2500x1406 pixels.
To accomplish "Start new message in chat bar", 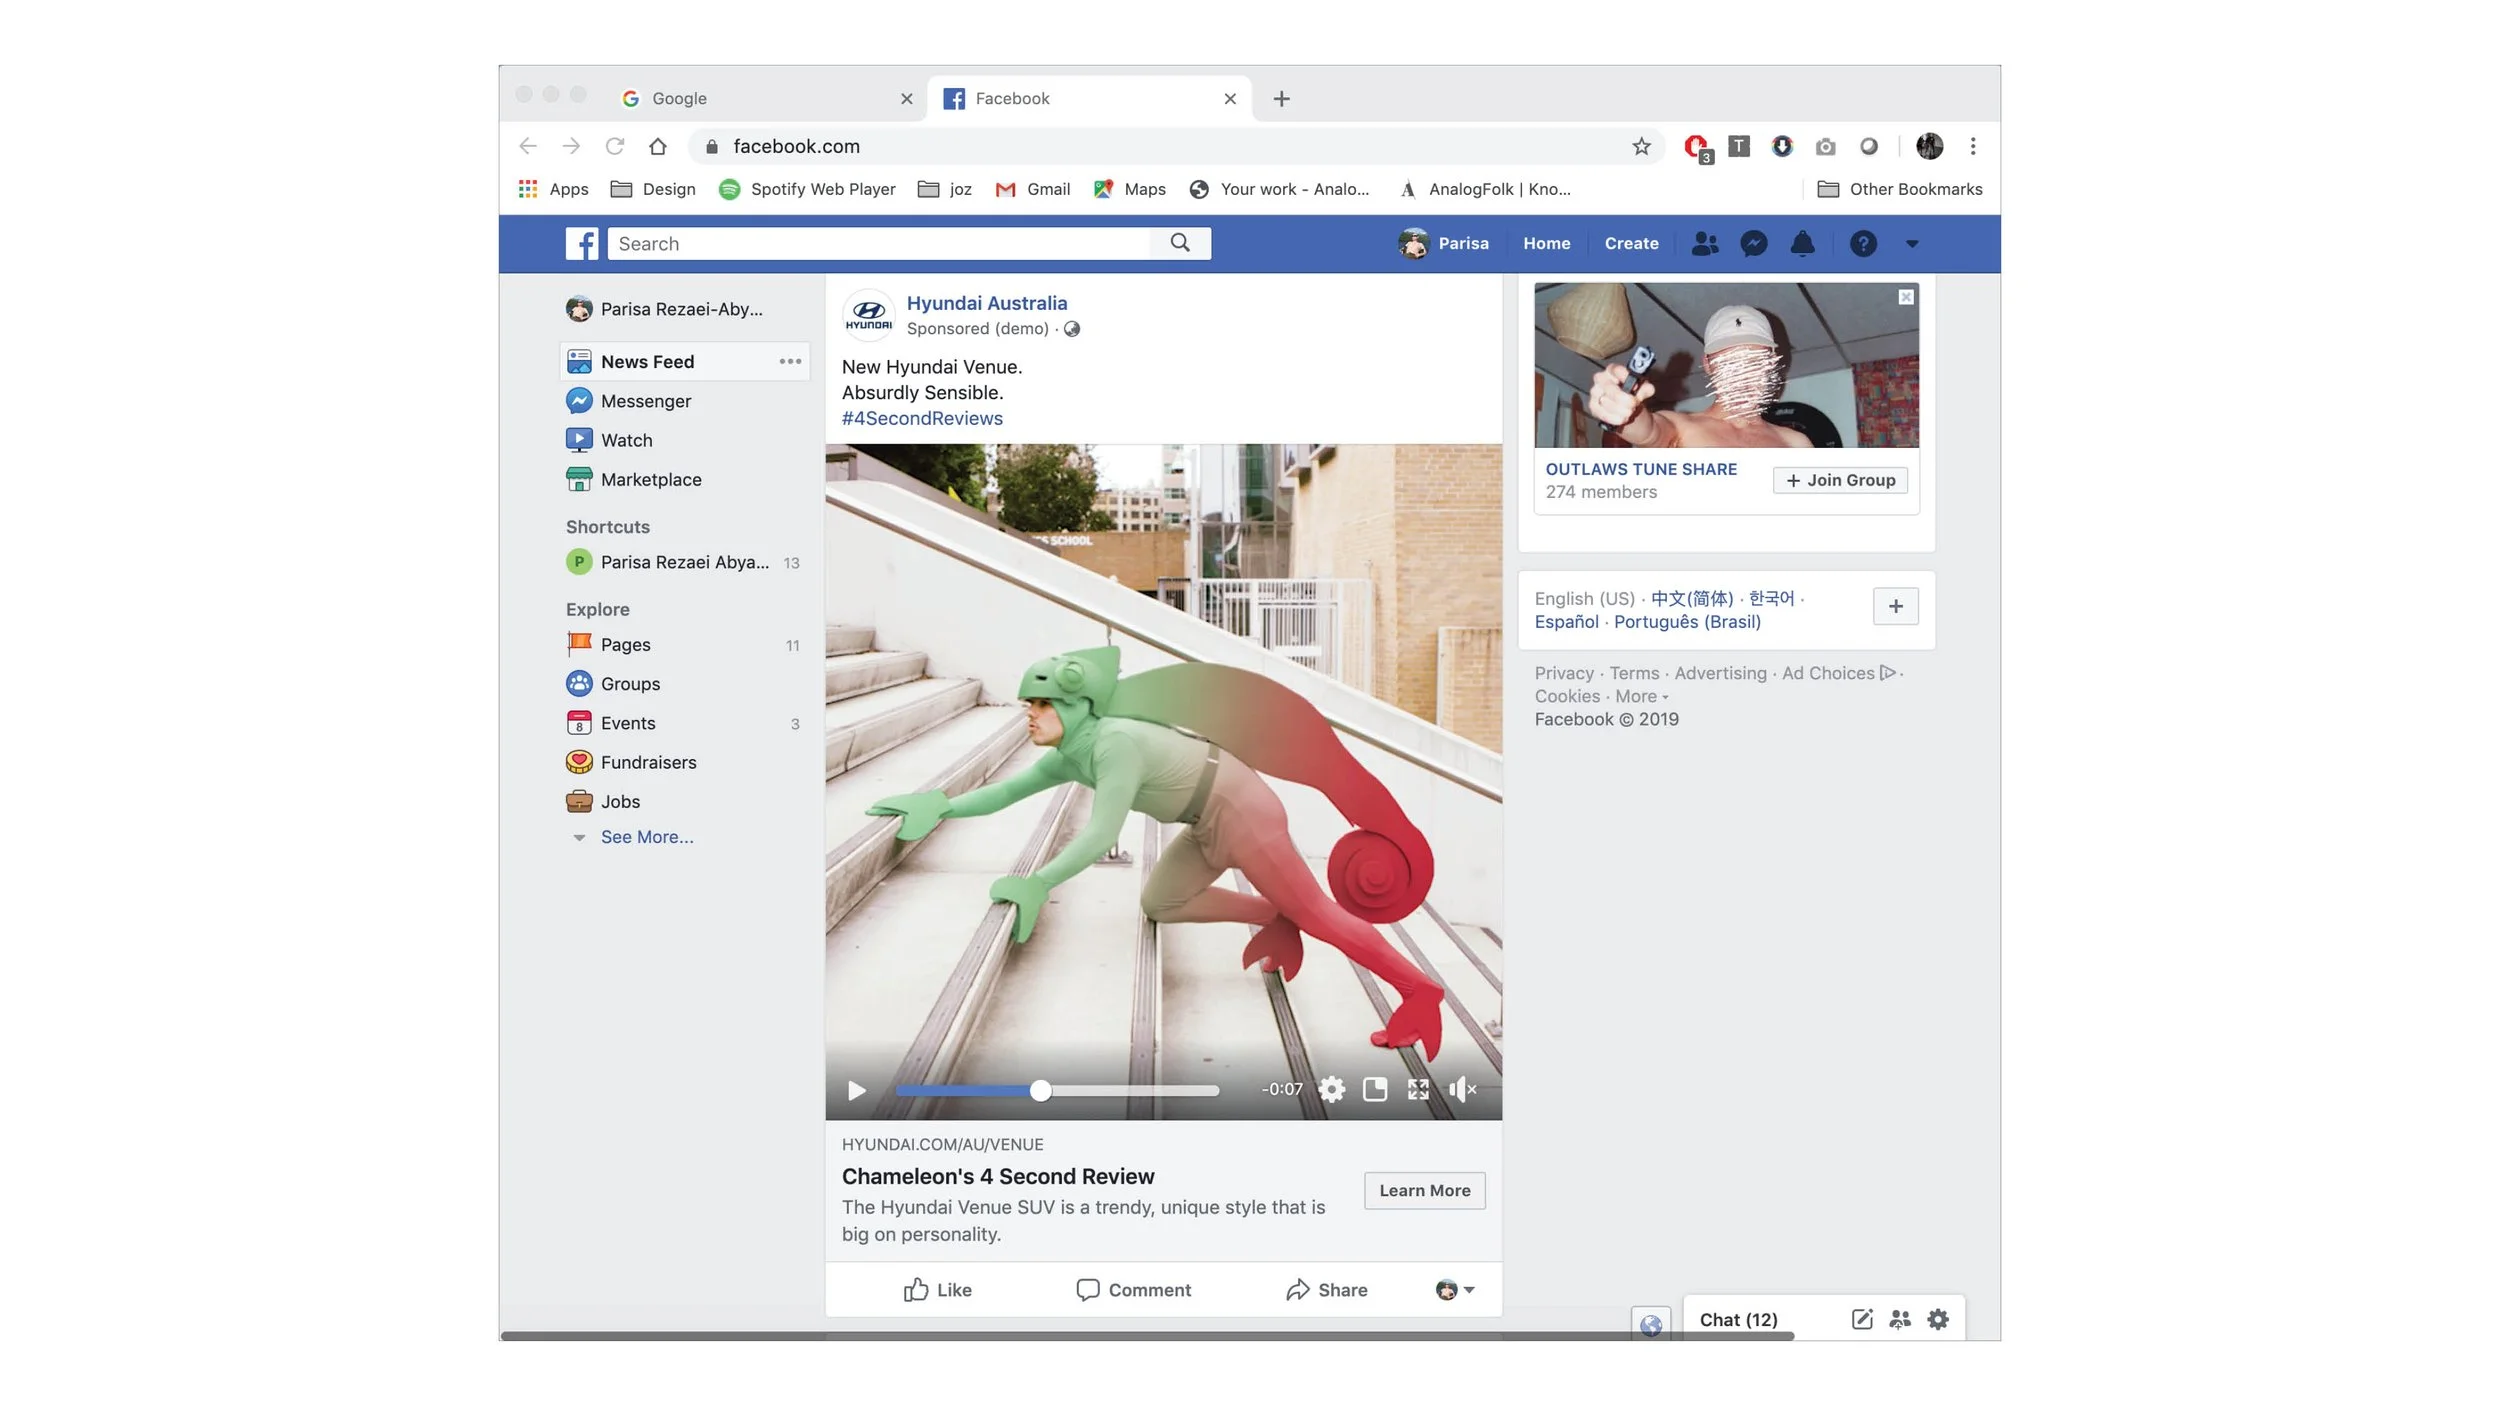I will (1861, 1319).
